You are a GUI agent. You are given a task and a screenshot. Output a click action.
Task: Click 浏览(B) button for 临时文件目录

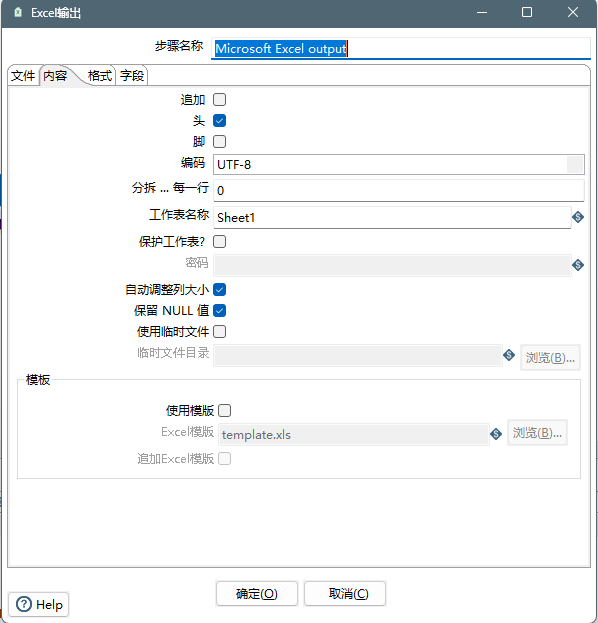(x=550, y=358)
